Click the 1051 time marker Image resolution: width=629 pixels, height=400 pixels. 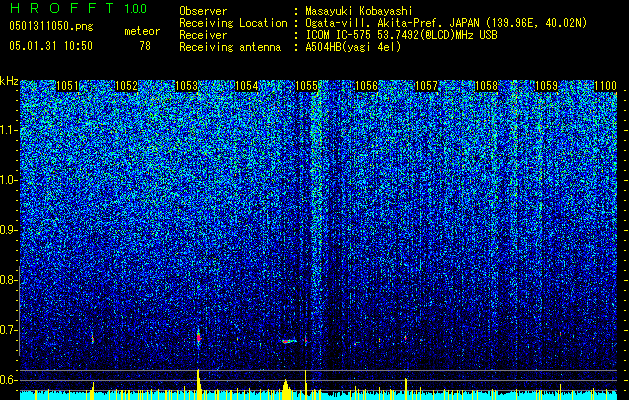click(x=67, y=86)
